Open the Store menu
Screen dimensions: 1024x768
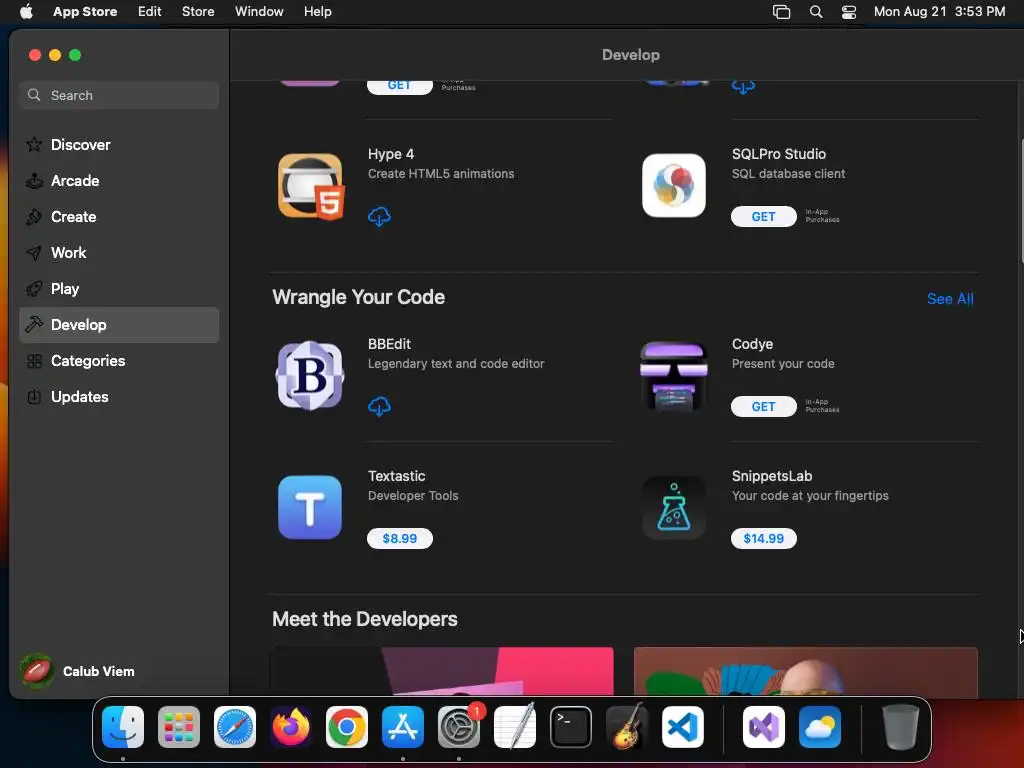point(198,12)
